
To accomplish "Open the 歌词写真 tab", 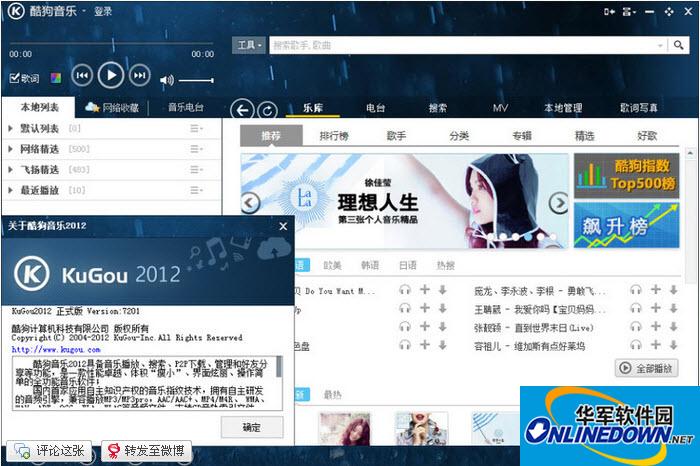I will [638, 108].
